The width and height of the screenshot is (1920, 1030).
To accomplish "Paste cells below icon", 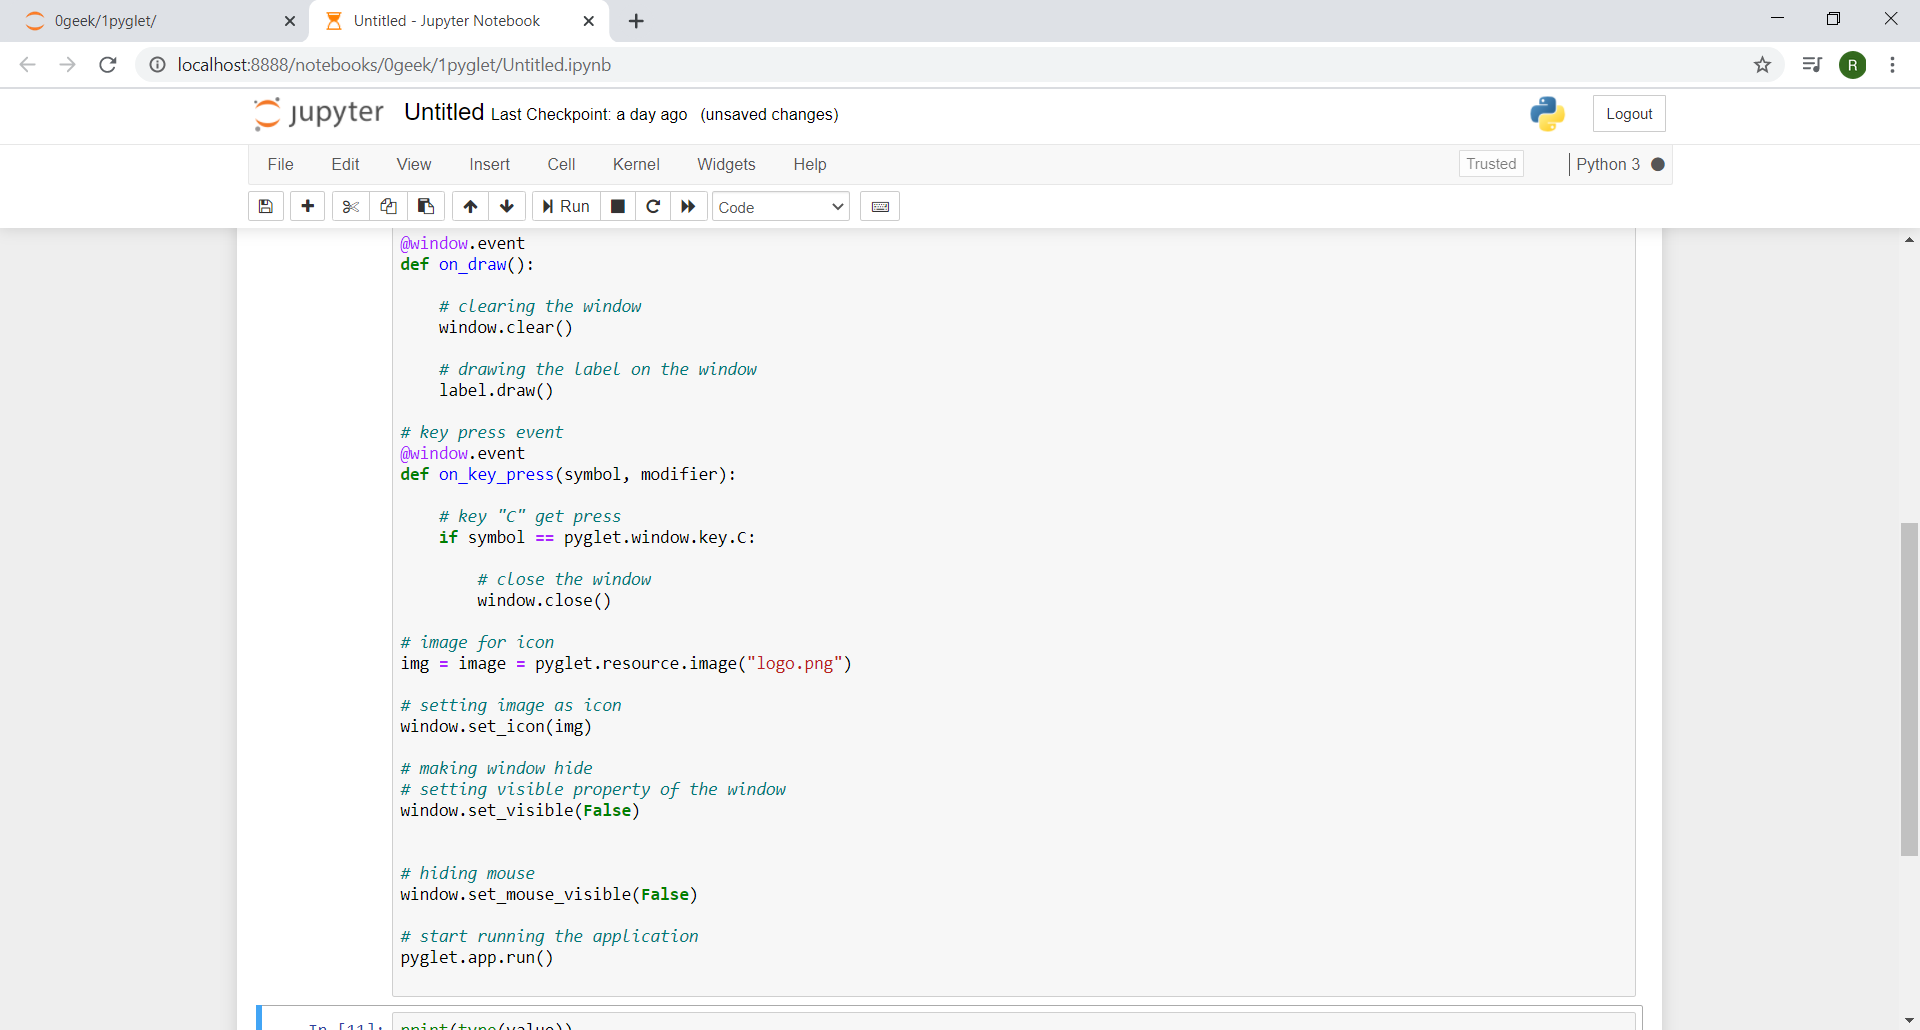I will pos(426,207).
